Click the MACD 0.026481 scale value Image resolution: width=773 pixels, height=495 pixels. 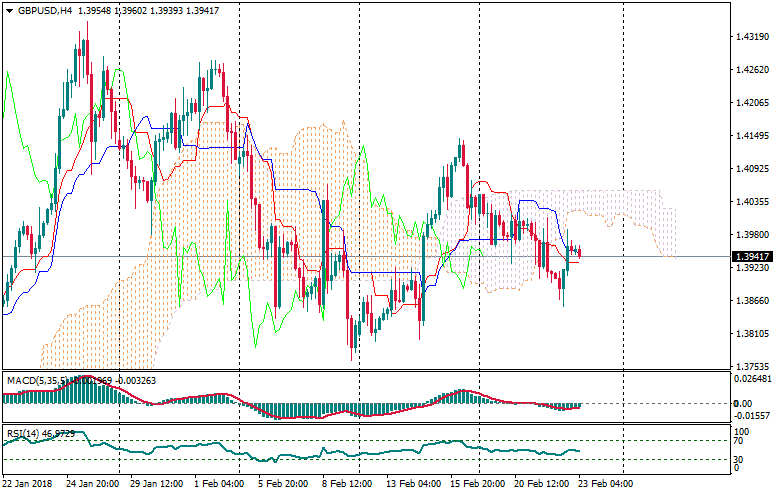[x=751, y=379]
